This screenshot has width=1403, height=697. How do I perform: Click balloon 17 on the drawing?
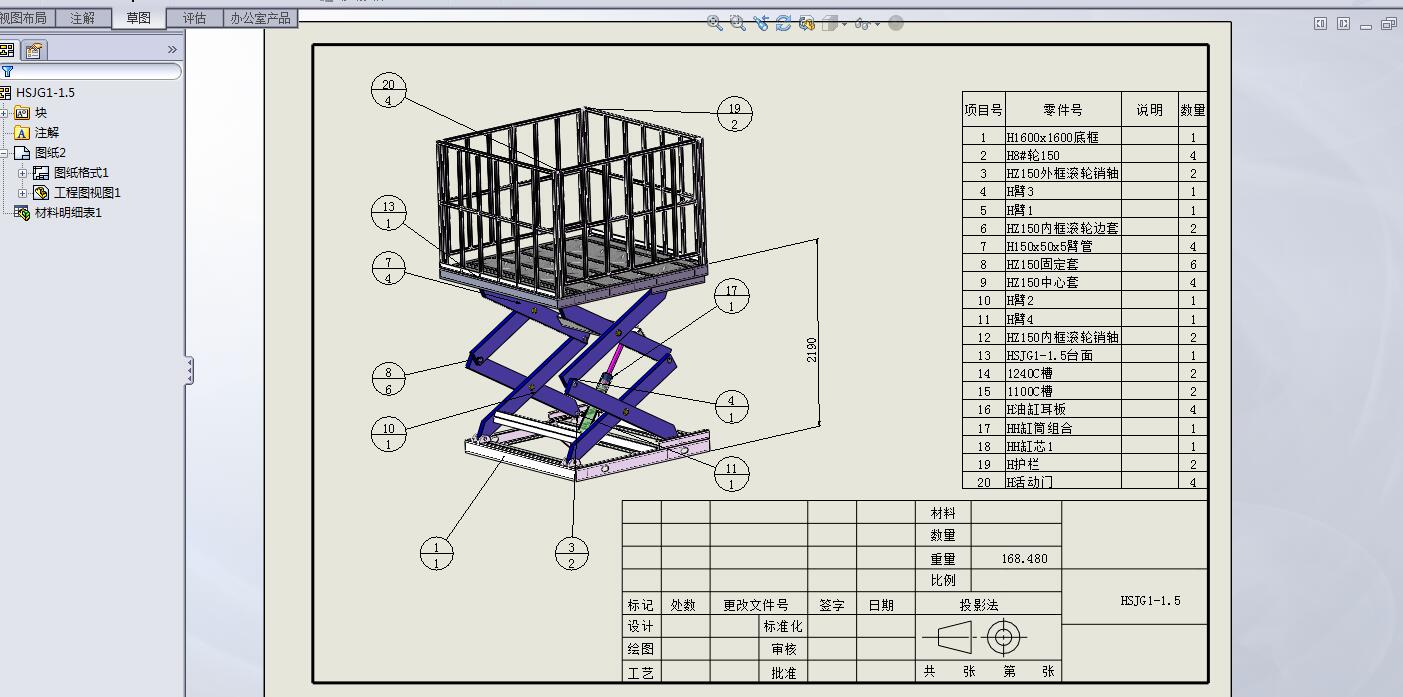point(731,298)
